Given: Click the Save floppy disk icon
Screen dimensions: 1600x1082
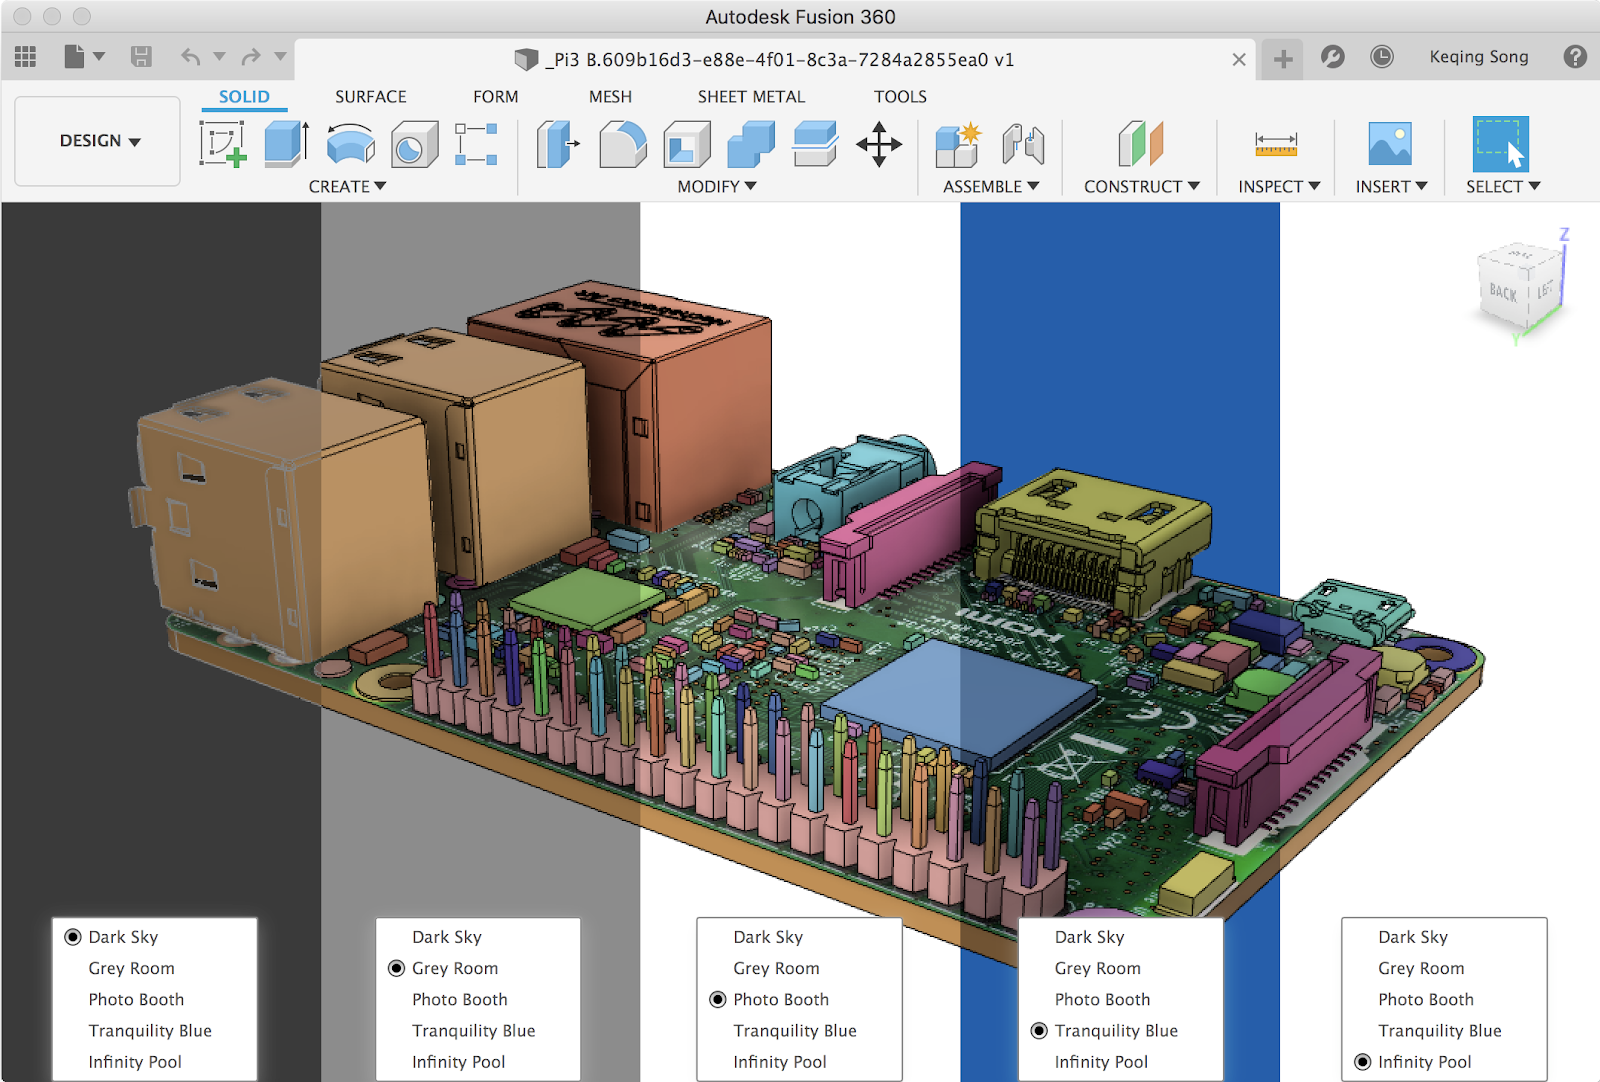Looking at the screenshot, I should pyautogui.click(x=141, y=57).
